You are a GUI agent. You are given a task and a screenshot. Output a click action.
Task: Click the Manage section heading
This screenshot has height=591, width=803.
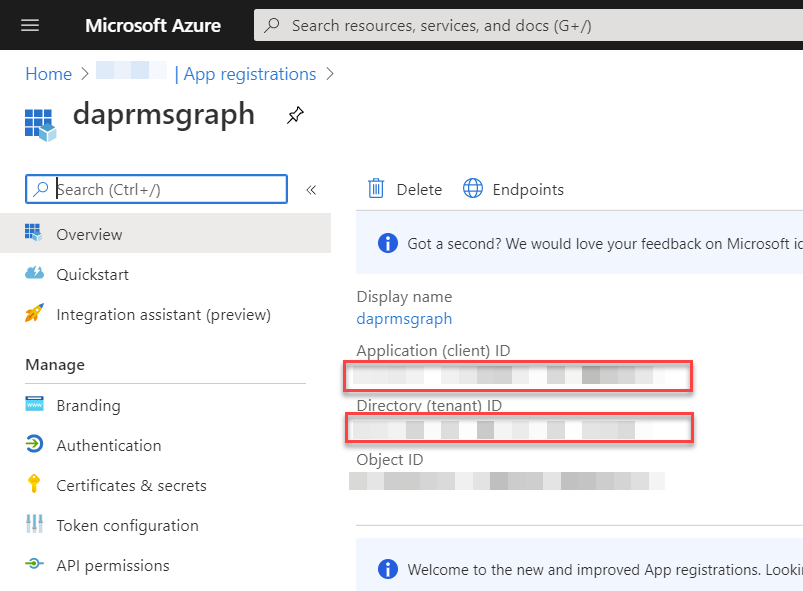click(x=55, y=365)
